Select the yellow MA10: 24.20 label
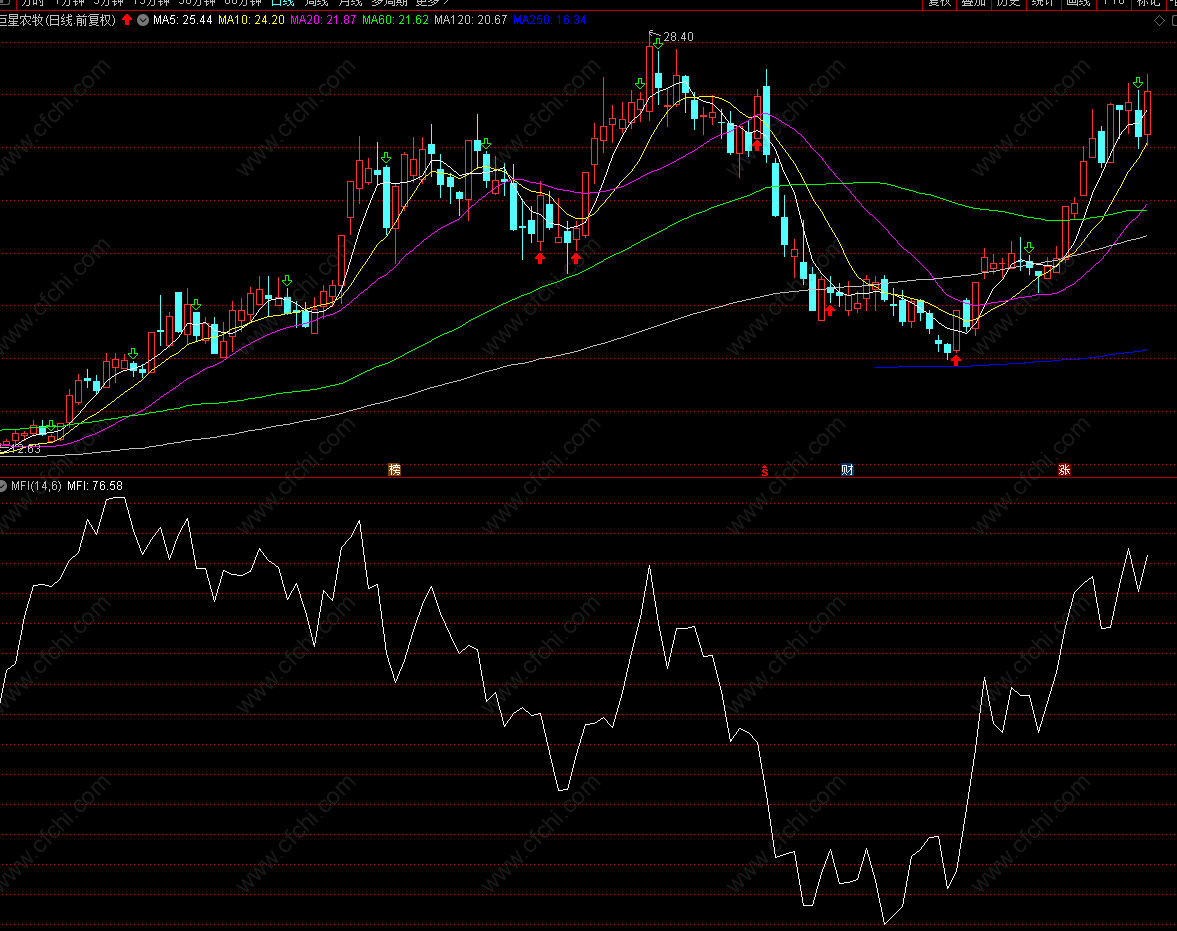The image size is (1177, 931). tap(251, 20)
